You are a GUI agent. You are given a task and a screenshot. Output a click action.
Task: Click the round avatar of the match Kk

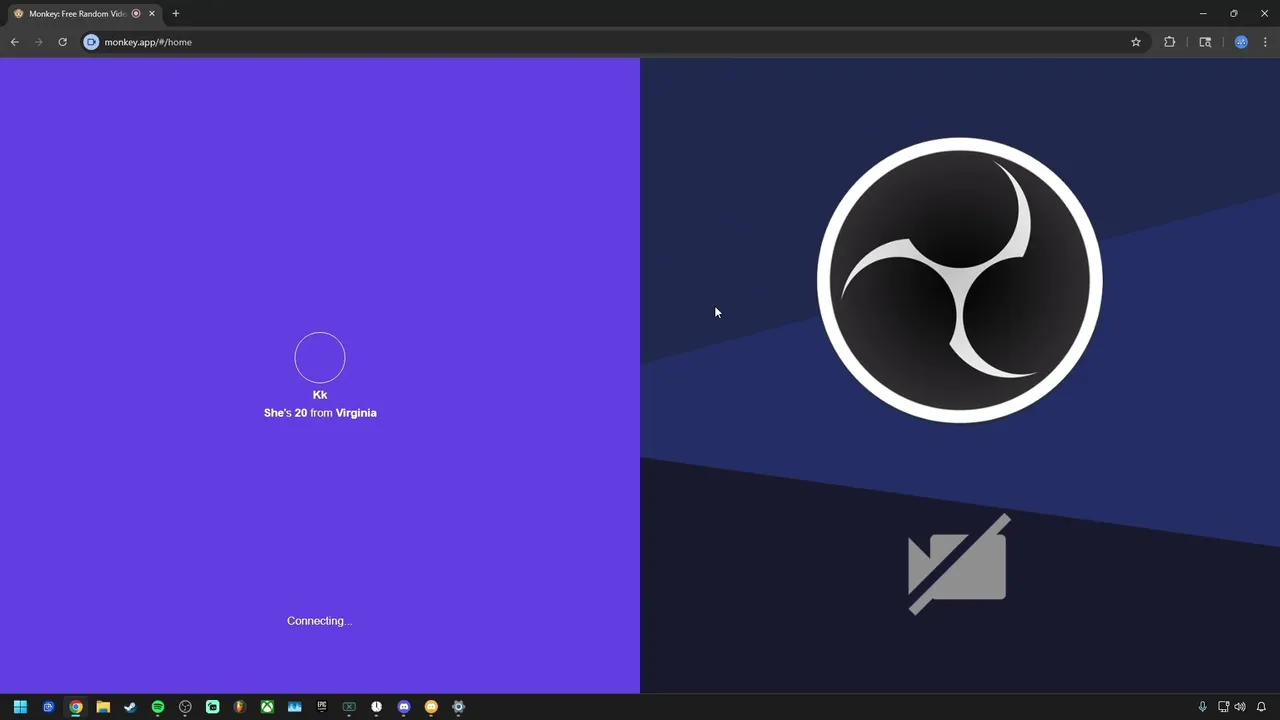(320, 357)
